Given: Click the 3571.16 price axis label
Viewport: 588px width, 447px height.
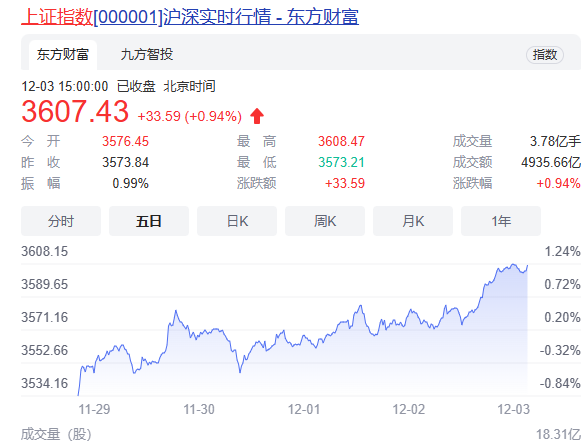Looking at the screenshot, I should click(x=45, y=317).
